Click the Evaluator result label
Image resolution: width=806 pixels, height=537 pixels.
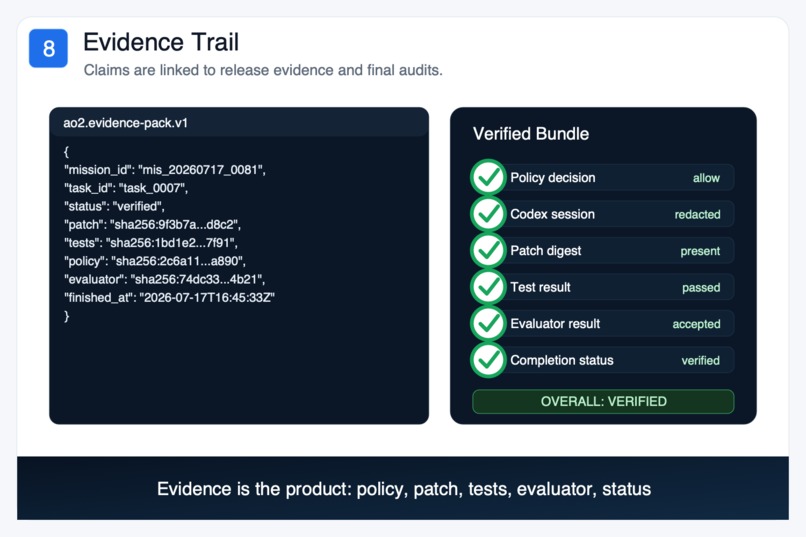(x=555, y=324)
